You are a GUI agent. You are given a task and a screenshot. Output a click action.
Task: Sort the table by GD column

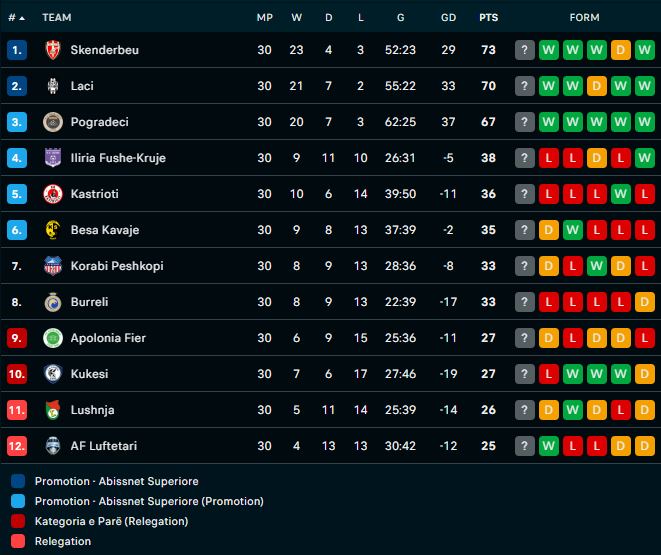[x=448, y=17]
